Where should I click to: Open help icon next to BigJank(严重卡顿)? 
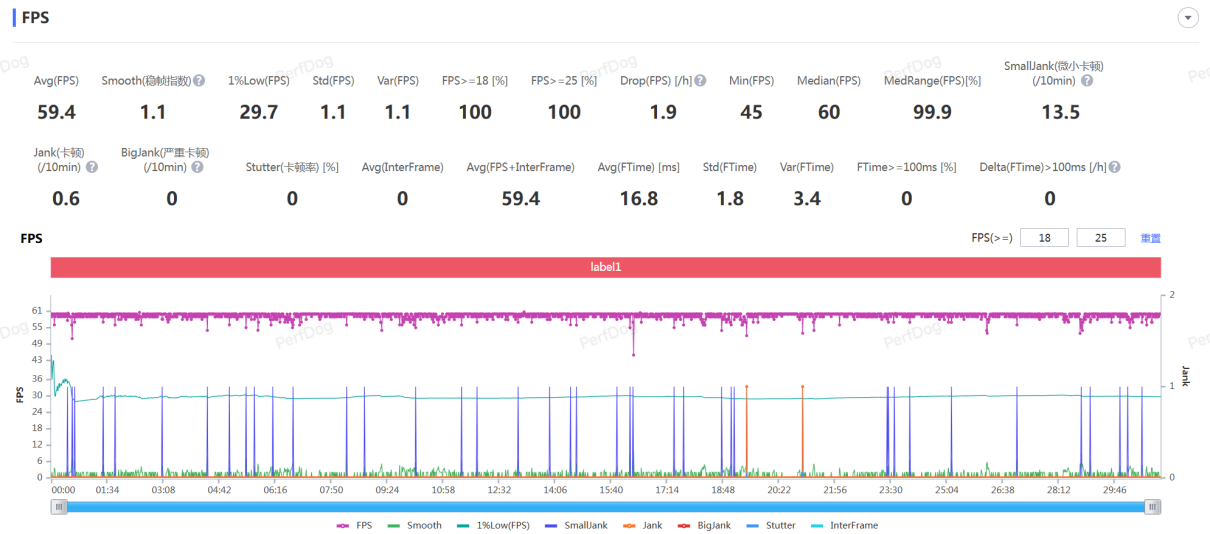197,167
